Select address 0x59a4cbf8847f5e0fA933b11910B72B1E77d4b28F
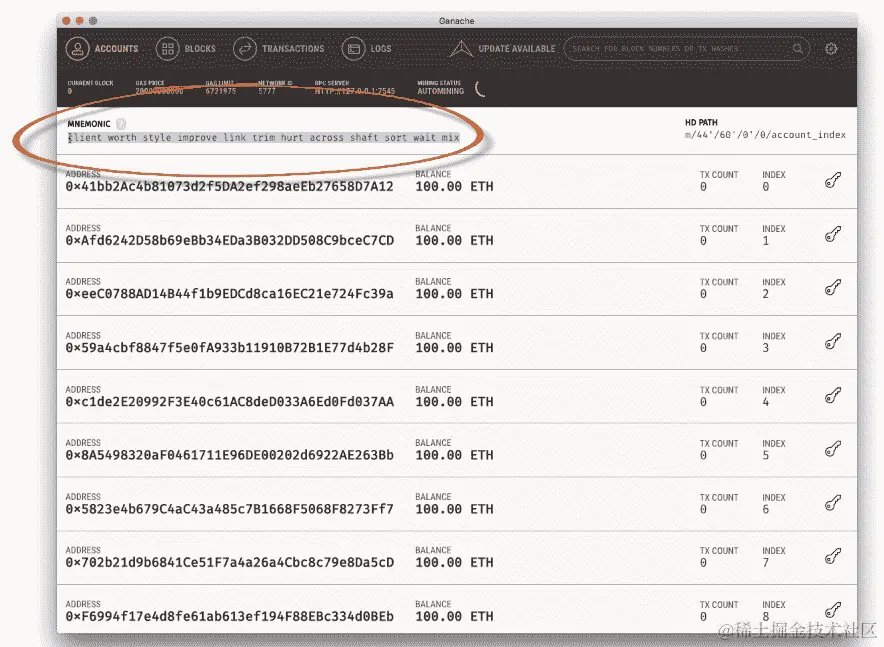Image resolution: width=884 pixels, height=647 pixels. (x=229, y=348)
